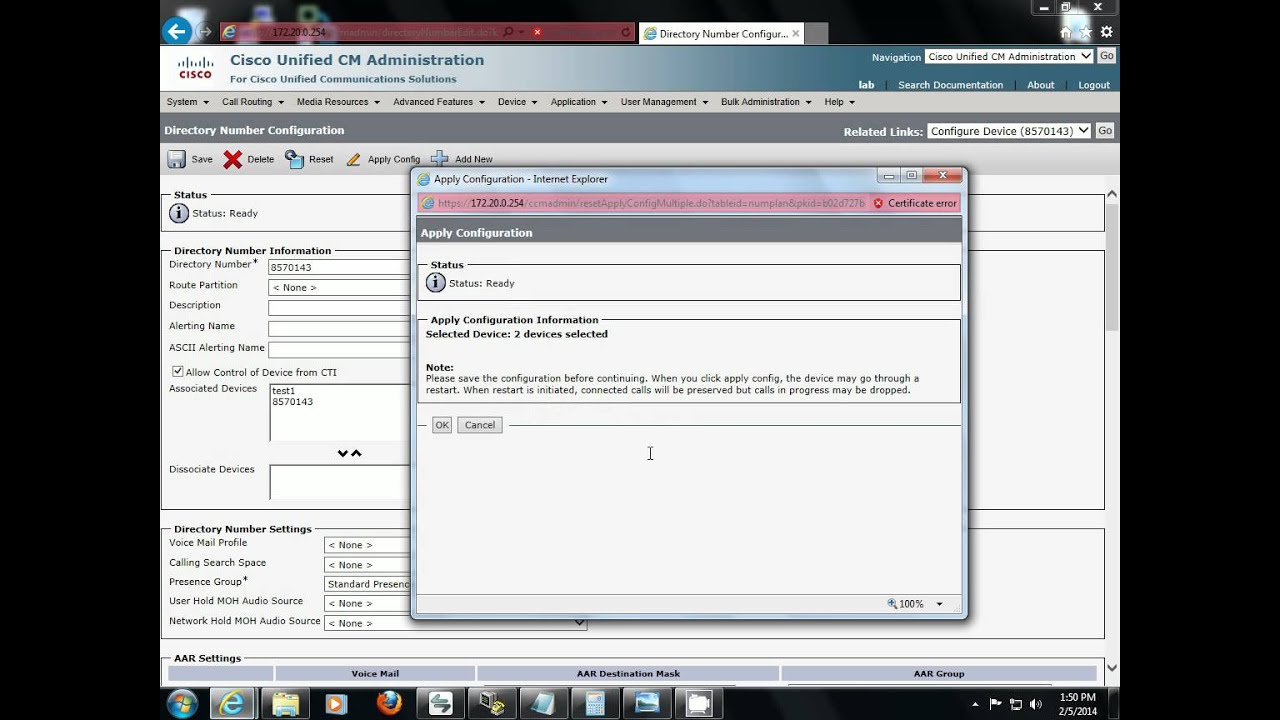
Task: Open Windows Media Player from taskbar
Action: [x=336, y=704]
